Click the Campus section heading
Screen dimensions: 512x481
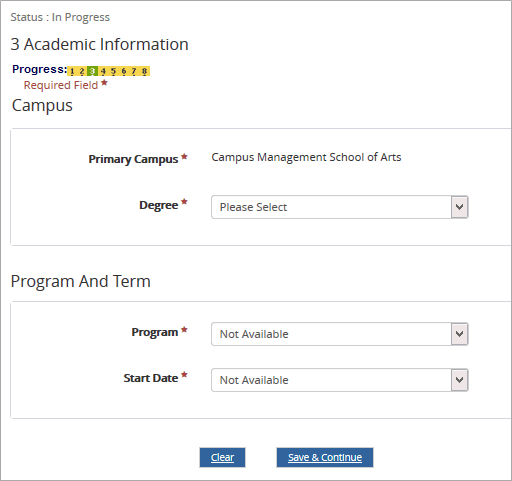[x=42, y=106]
